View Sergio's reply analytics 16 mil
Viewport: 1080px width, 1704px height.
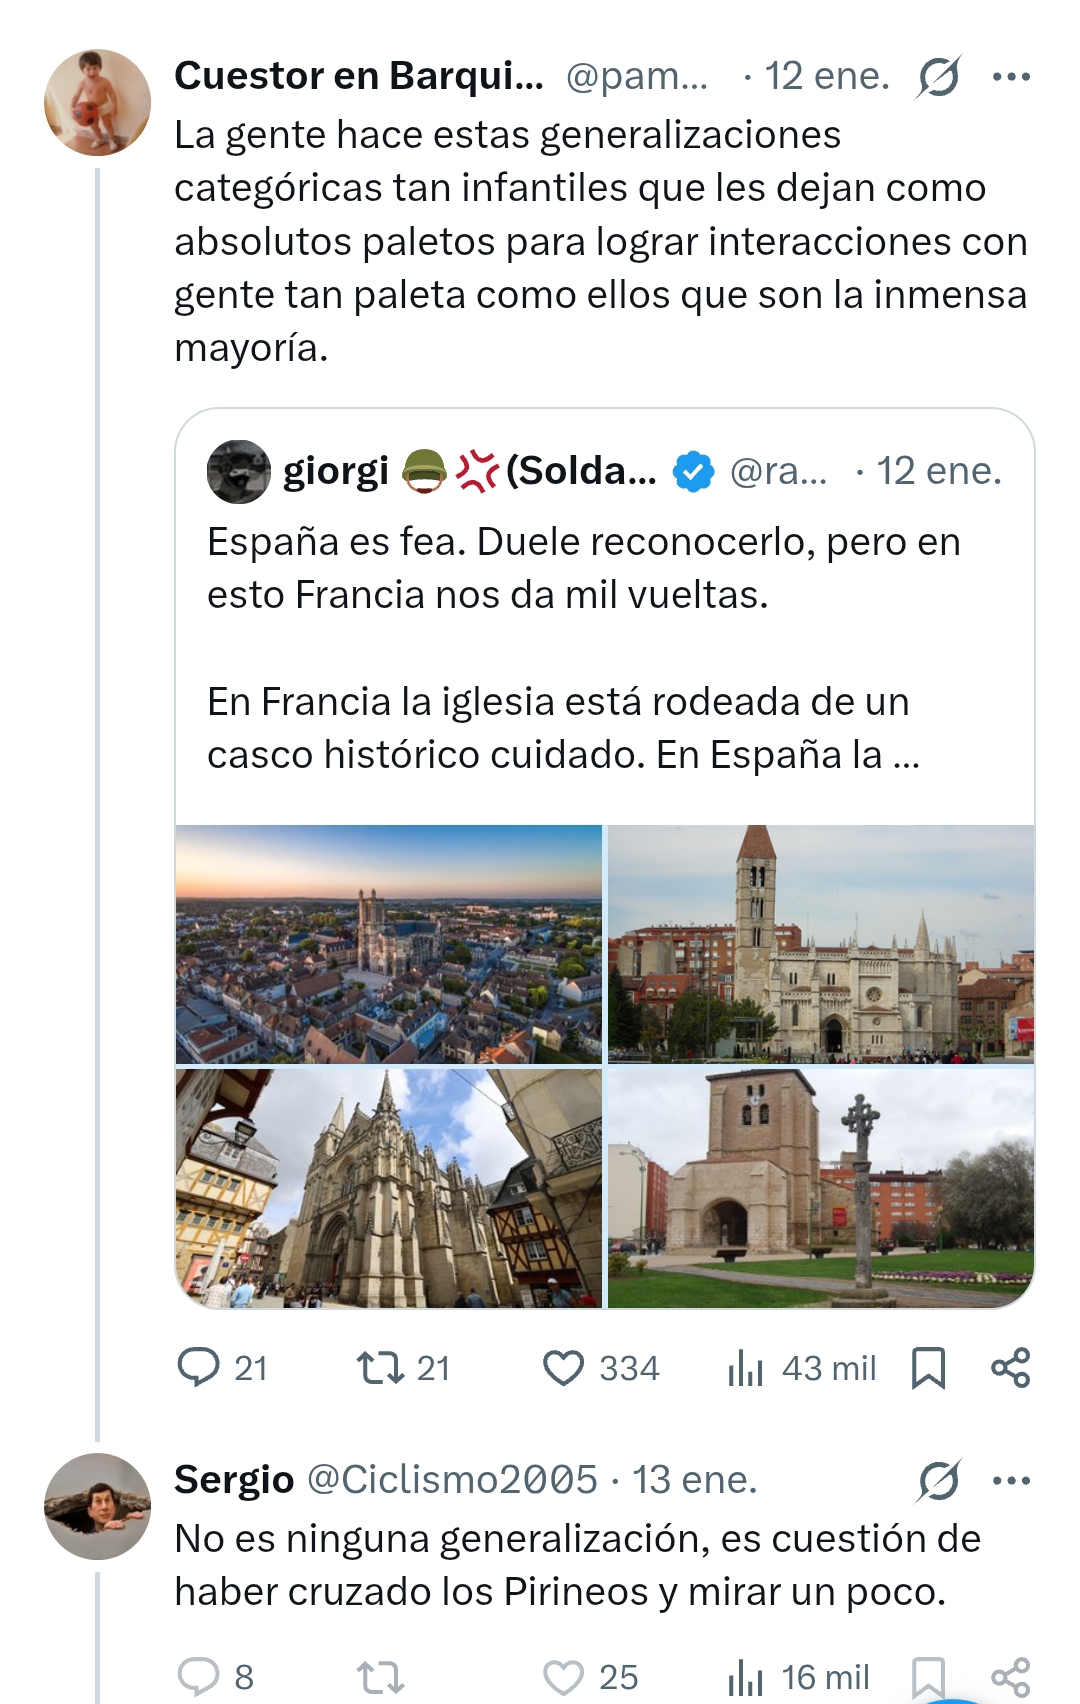click(x=746, y=1676)
